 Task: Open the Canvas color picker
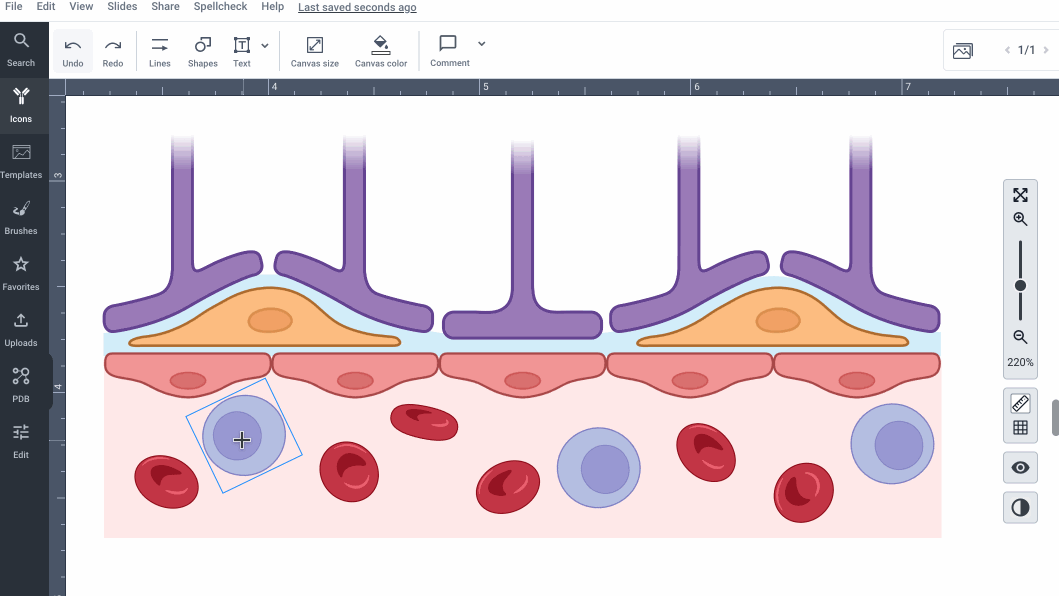(381, 51)
